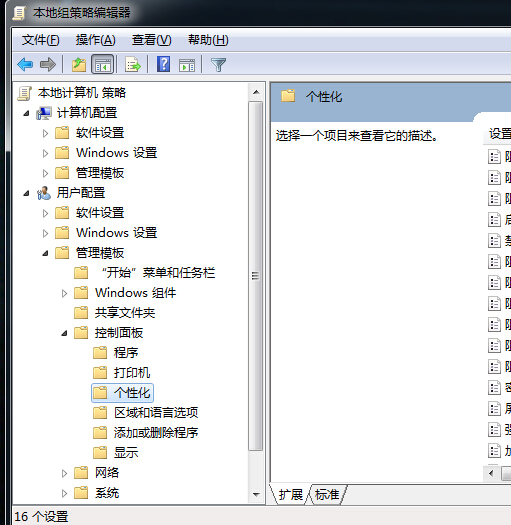Select the 显示 tree item
Image resolution: width=511 pixels, height=525 pixels.
coord(126,453)
